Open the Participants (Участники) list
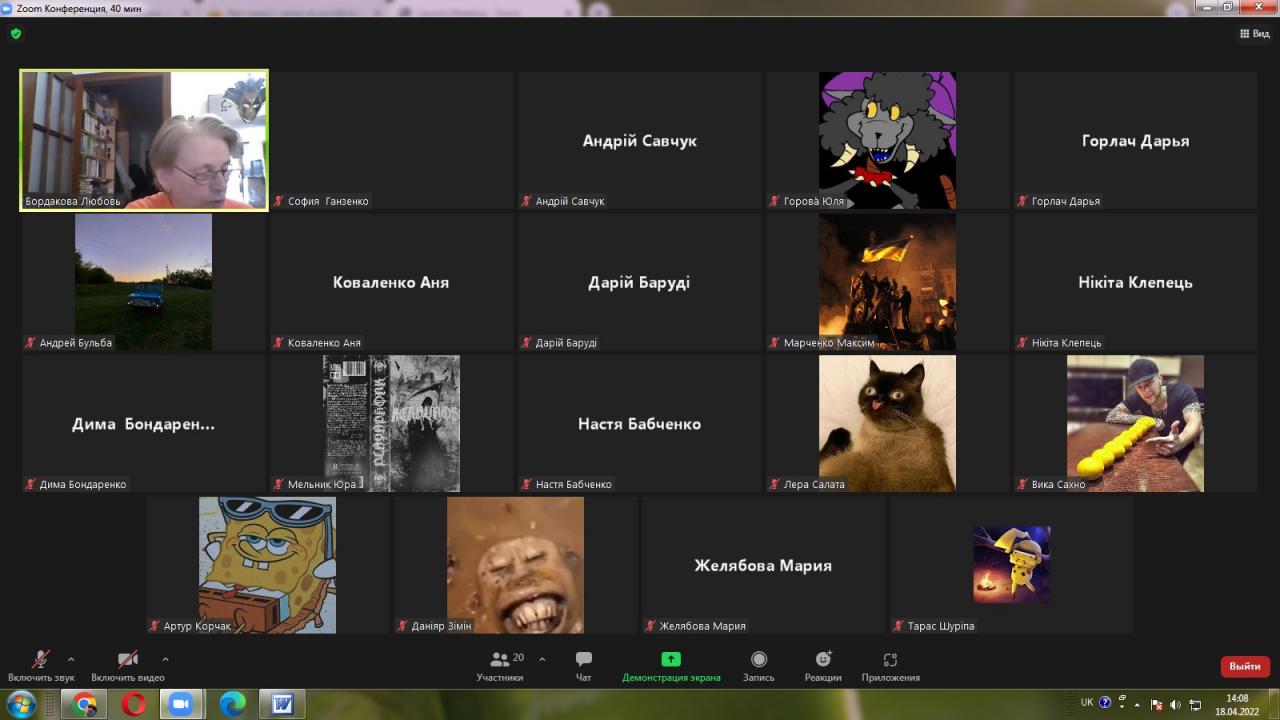 (x=500, y=665)
